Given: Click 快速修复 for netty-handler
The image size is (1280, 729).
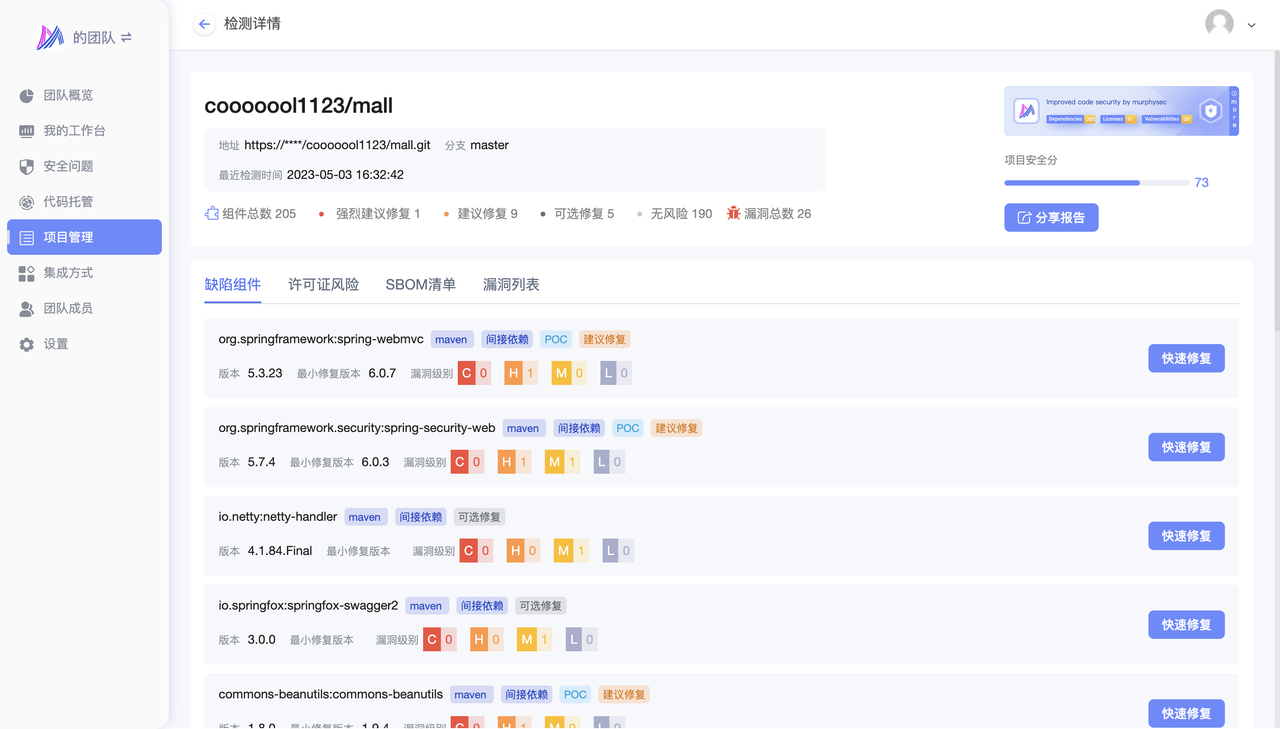Looking at the screenshot, I should click(x=1186, y=536).
